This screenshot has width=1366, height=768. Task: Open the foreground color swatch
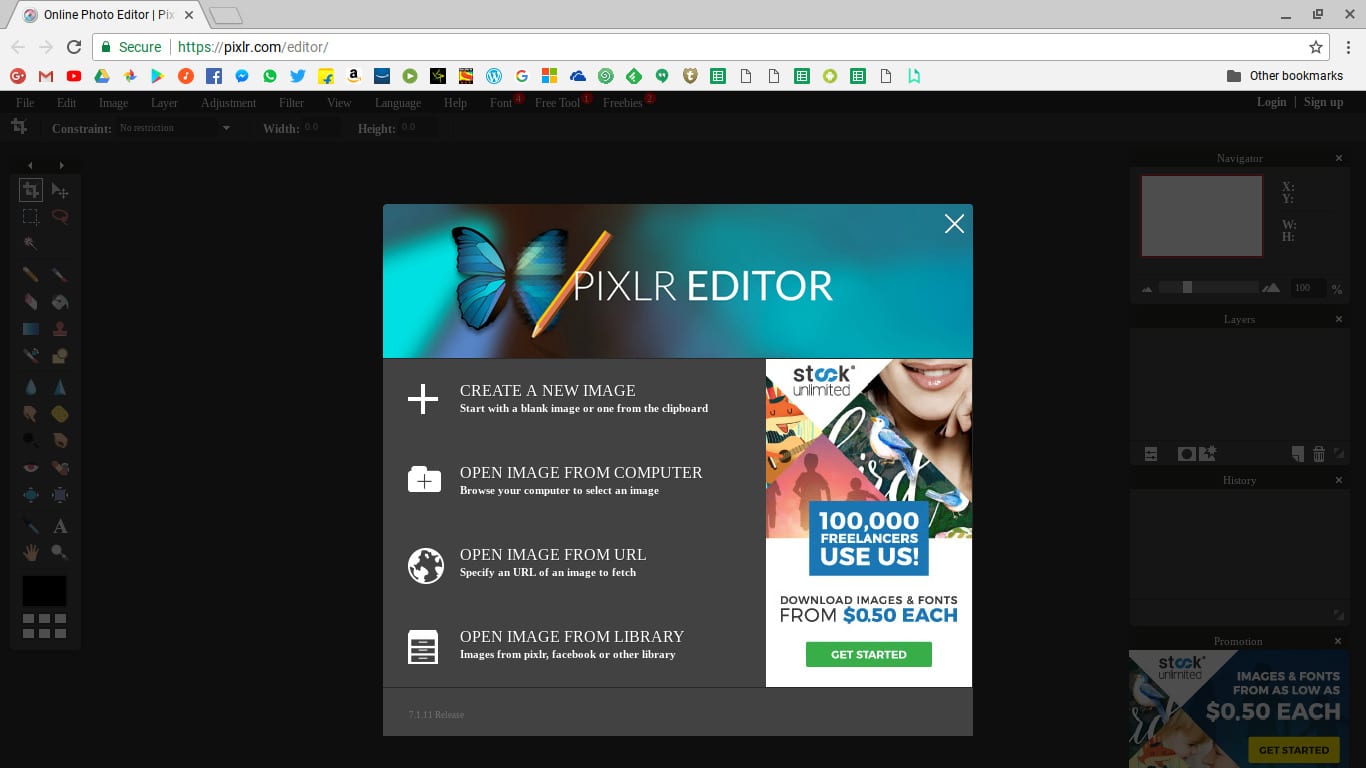[x=45, y=590]
